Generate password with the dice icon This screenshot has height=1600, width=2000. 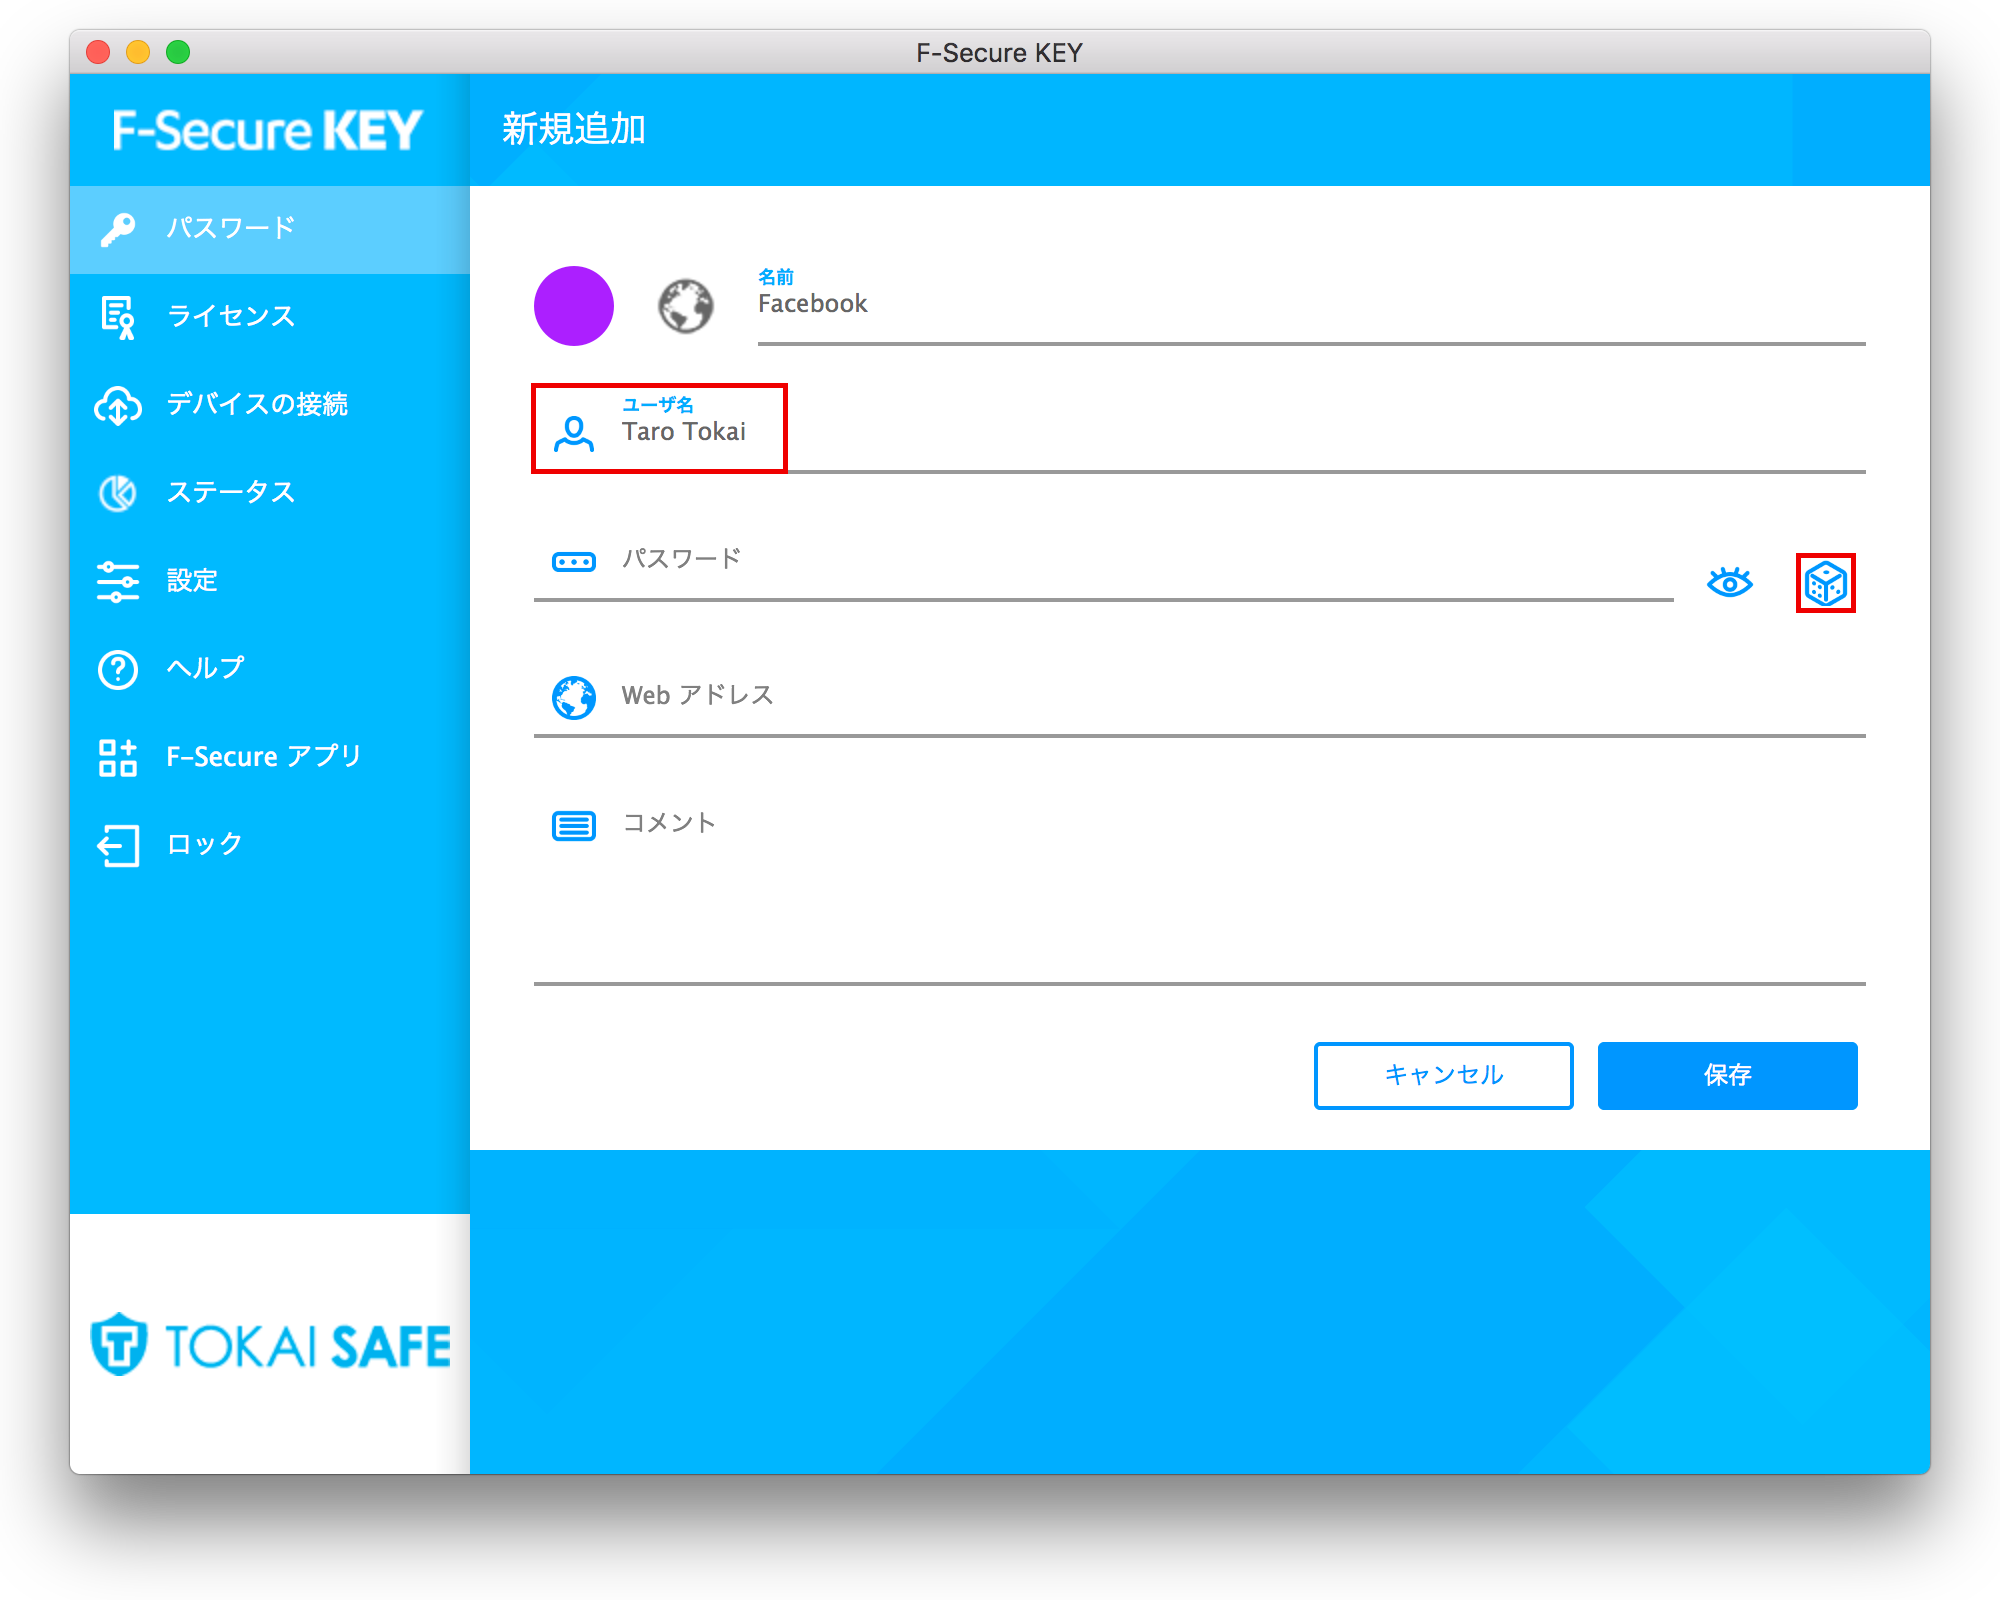[x=1826, y=583]
